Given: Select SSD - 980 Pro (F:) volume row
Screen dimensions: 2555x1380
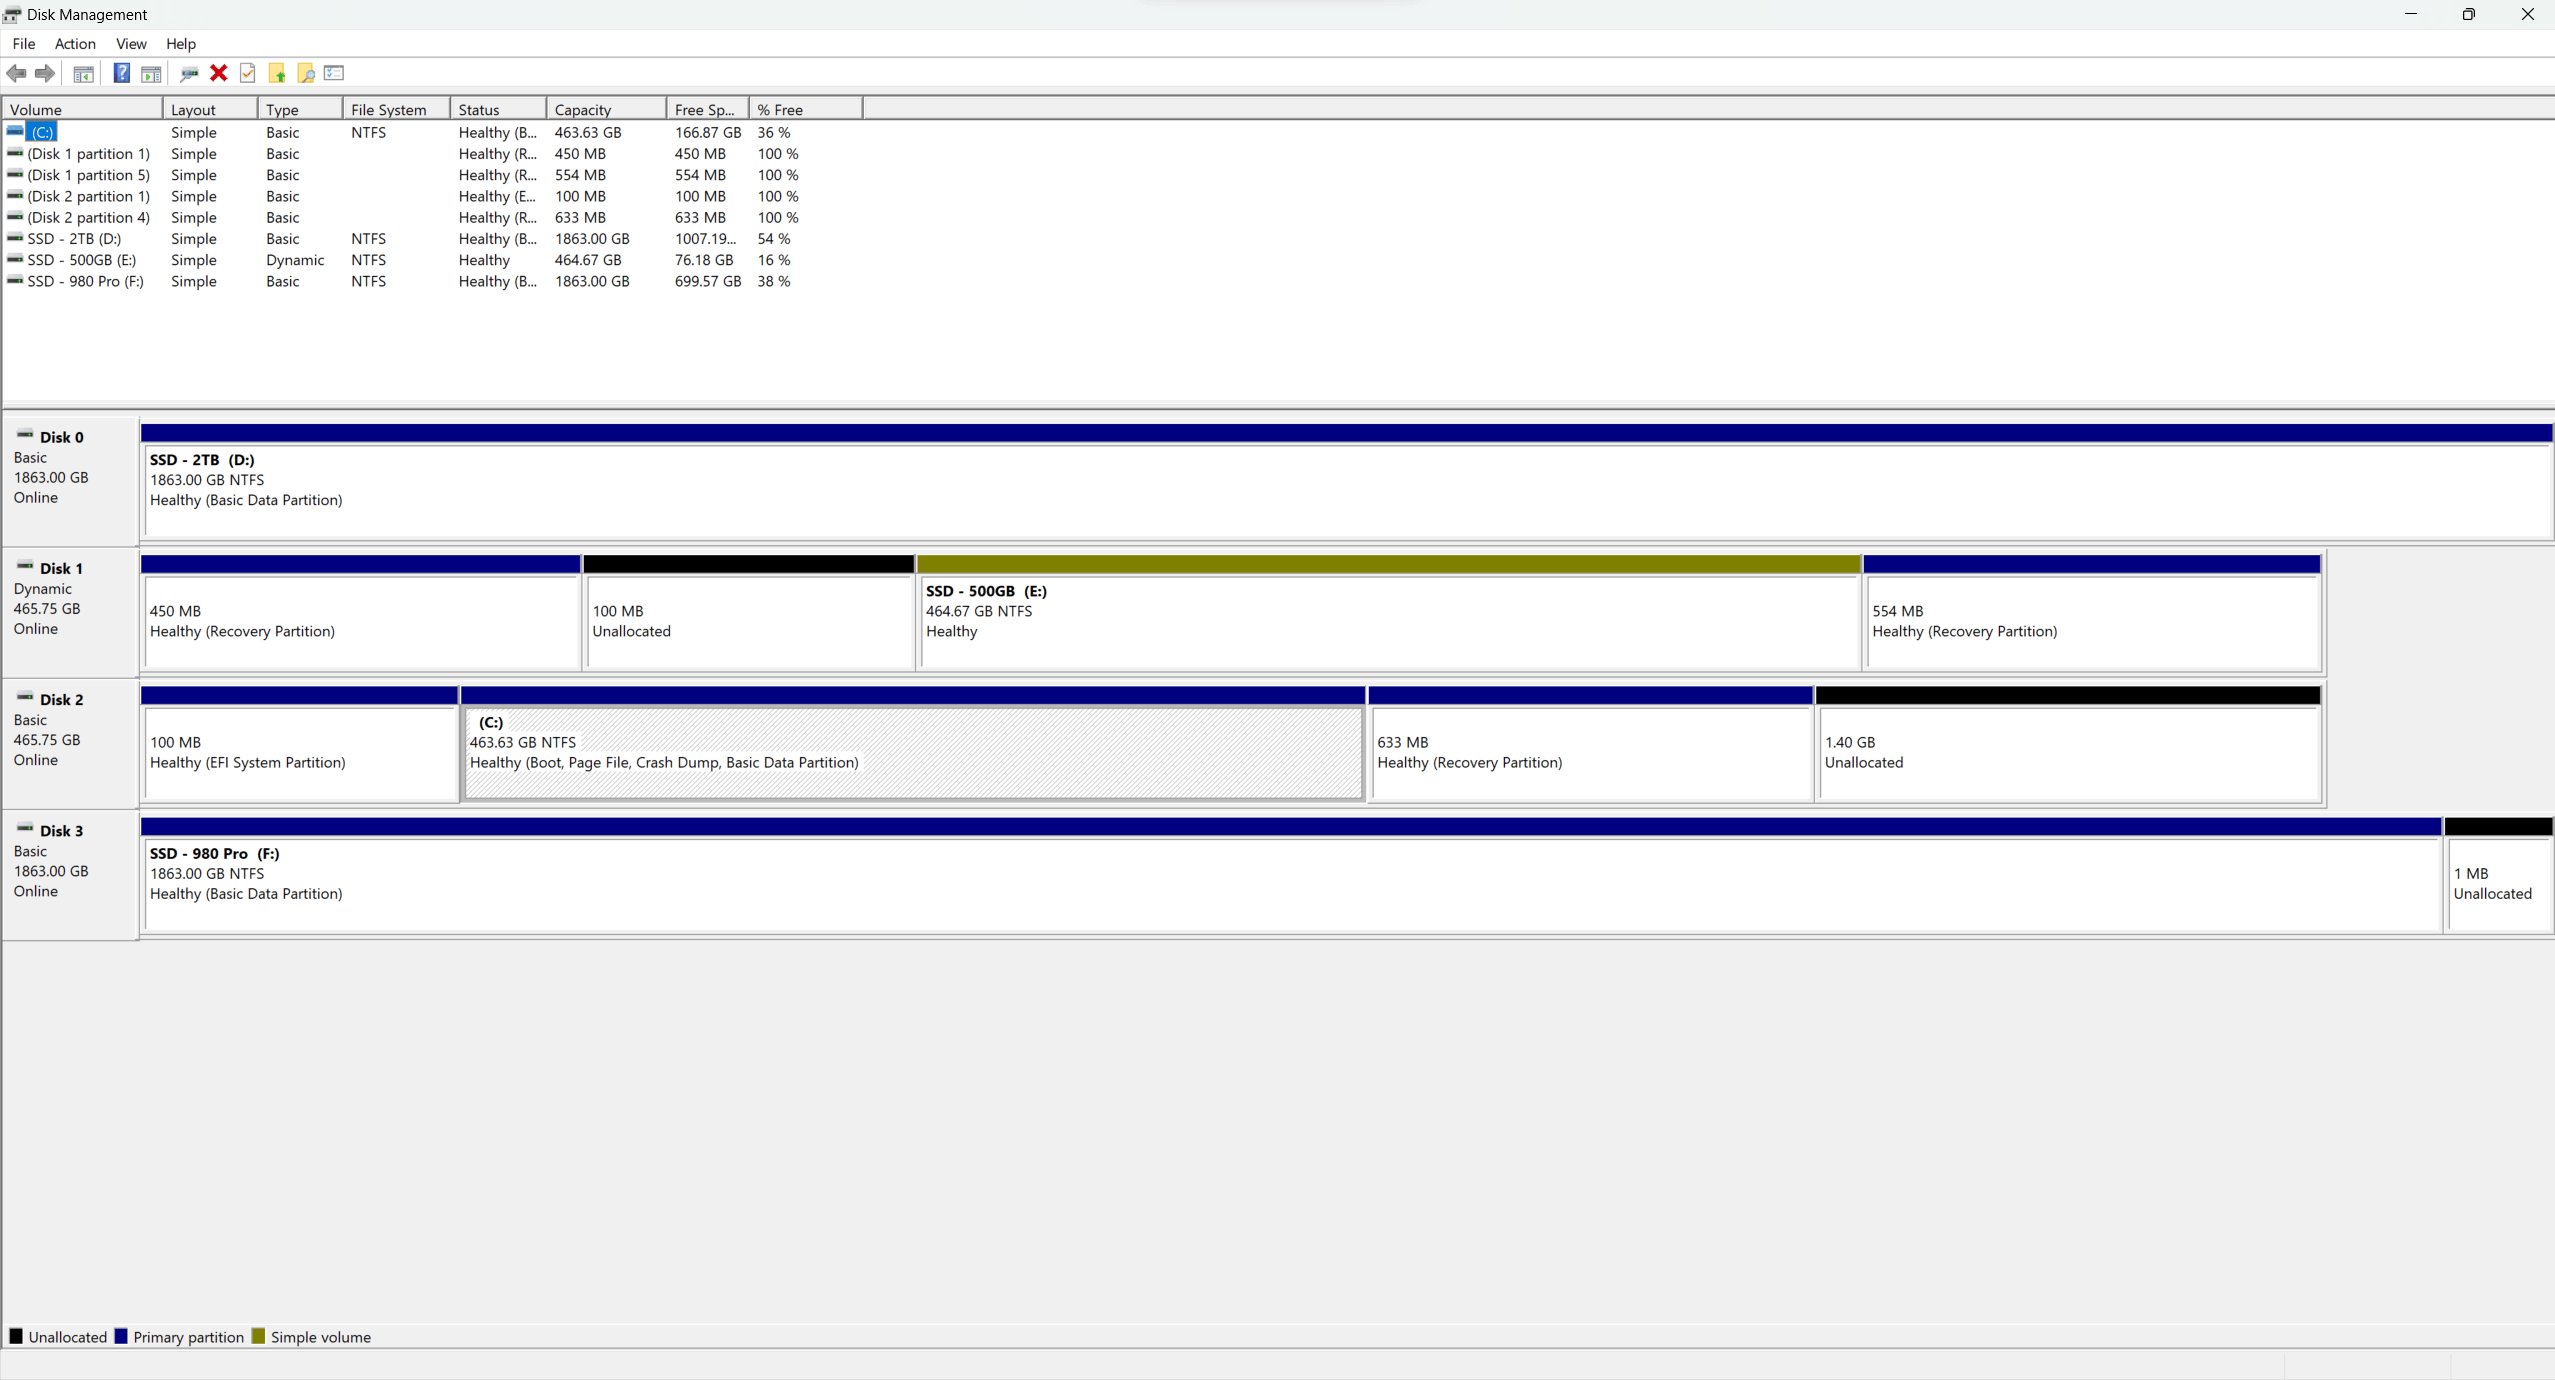Looking at the screenshot, I should point(85,282).
